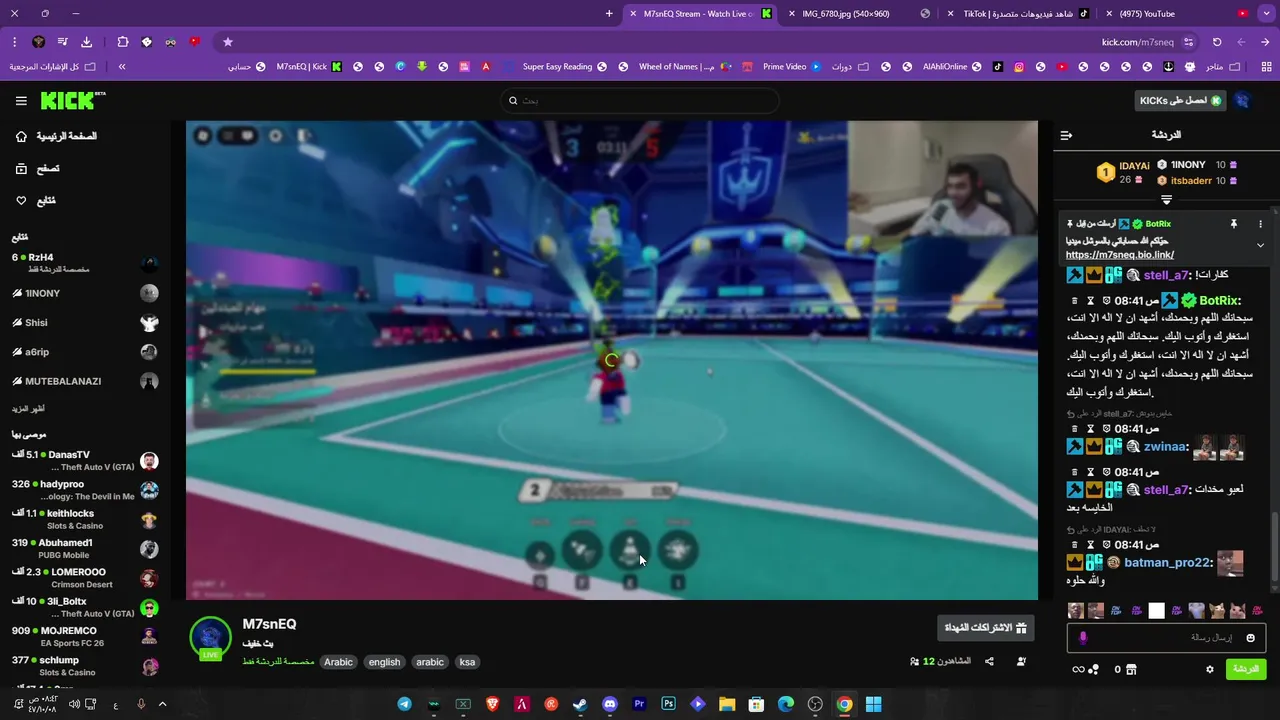Reload the page
This screenshot has width=1280, height=720.
click(1217, 42)
